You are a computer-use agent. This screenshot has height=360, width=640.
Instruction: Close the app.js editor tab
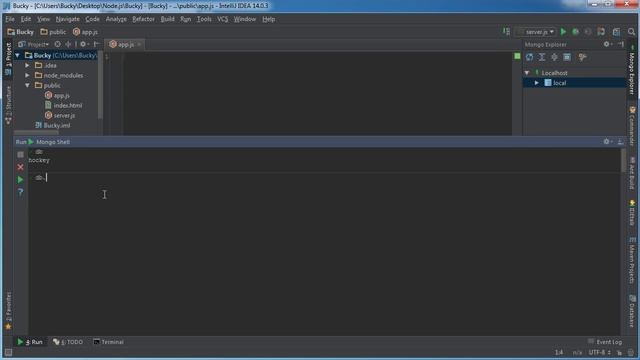[139, 44]
